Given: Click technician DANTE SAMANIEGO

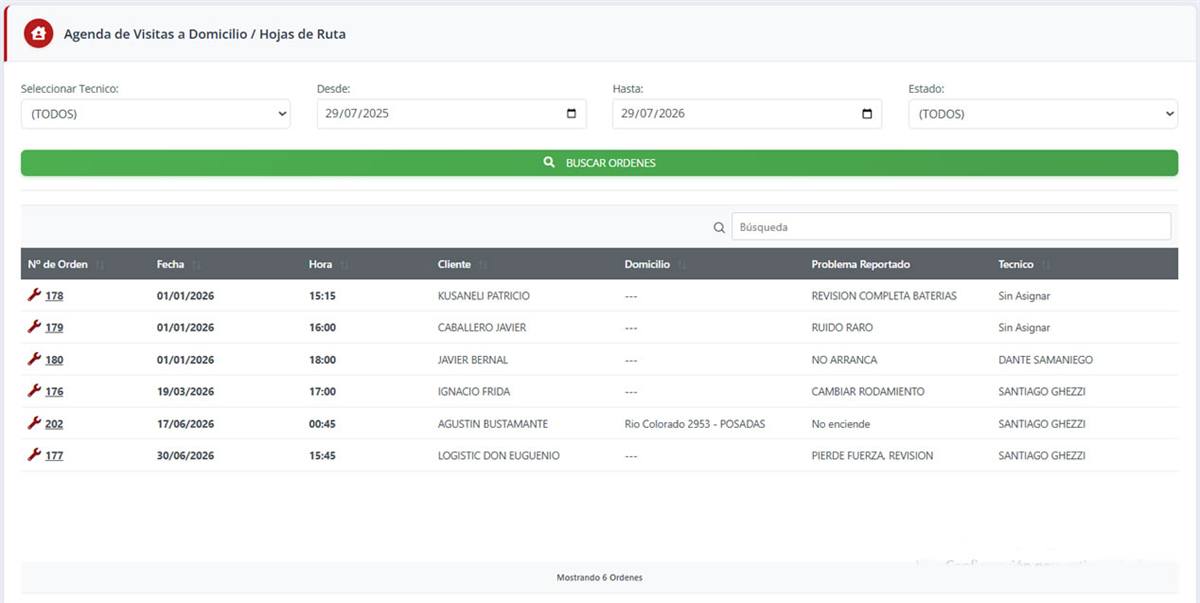Looking at the screenshot, I should coord(1045,360).
